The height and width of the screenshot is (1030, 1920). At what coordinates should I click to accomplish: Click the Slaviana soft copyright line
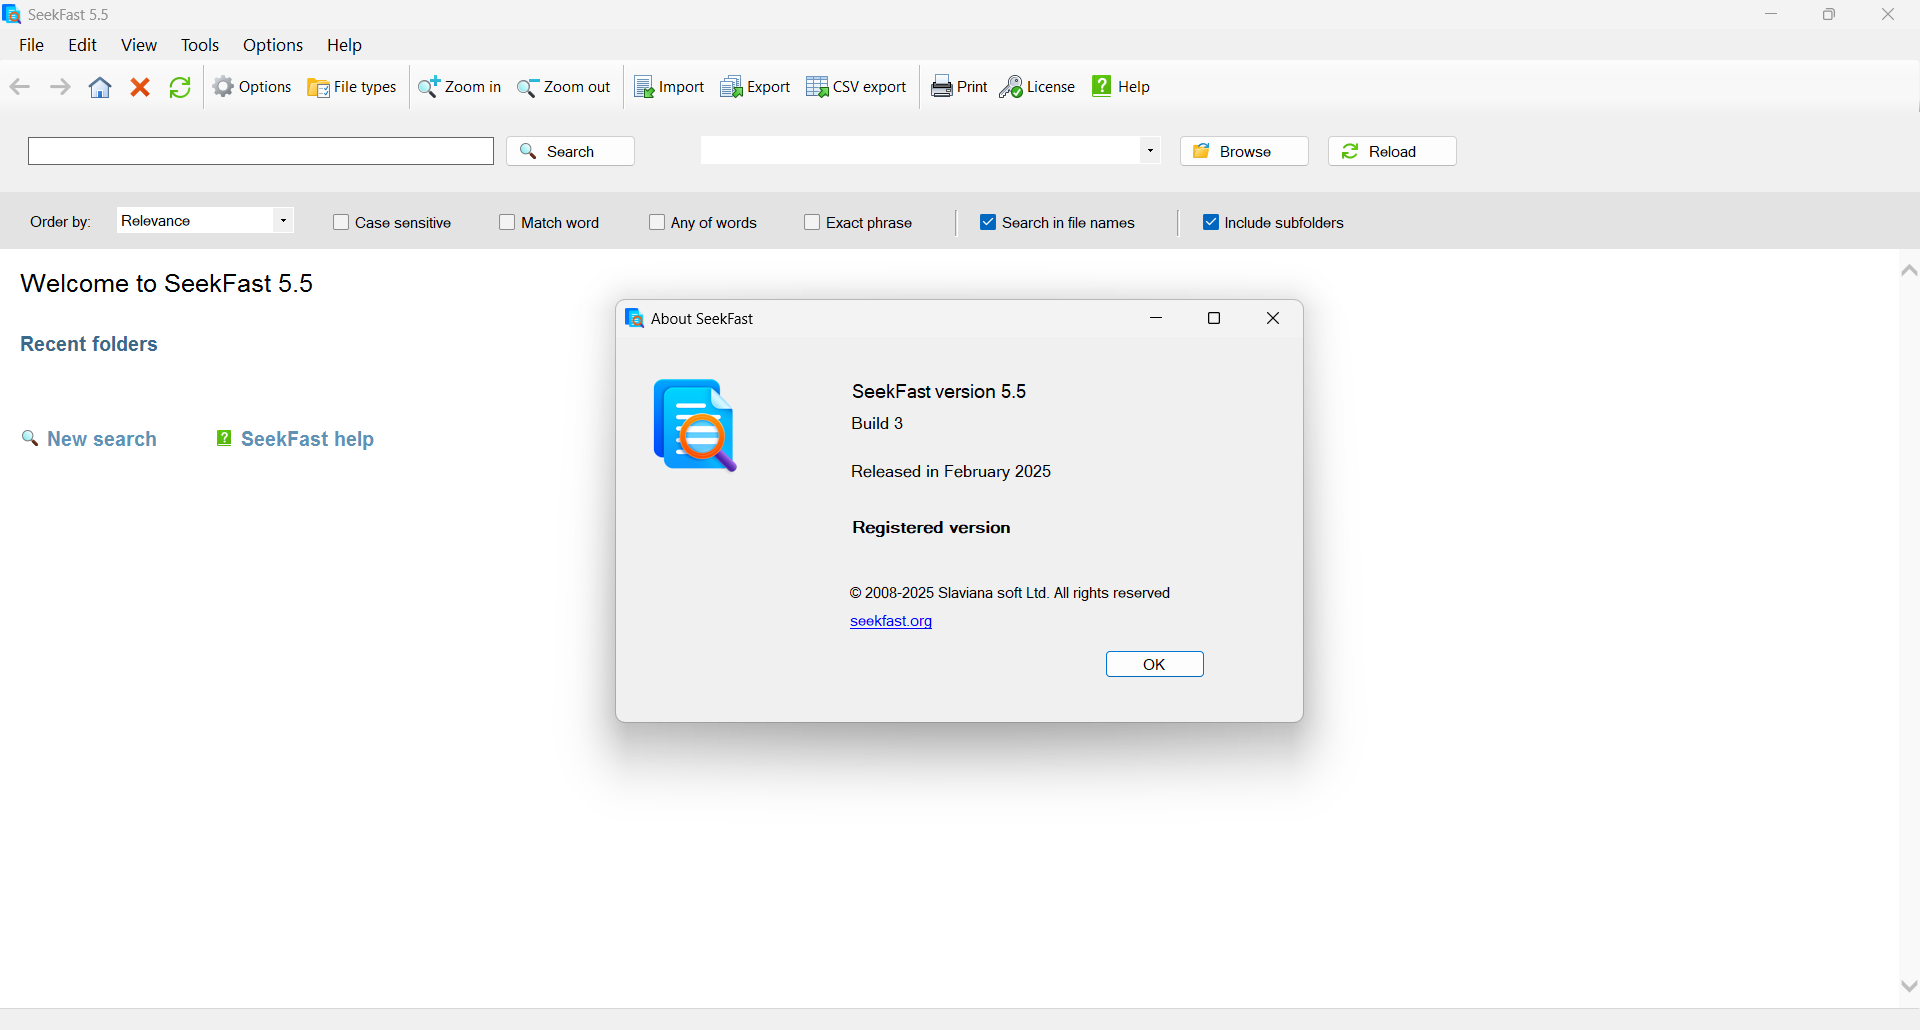coord(1010,593)
